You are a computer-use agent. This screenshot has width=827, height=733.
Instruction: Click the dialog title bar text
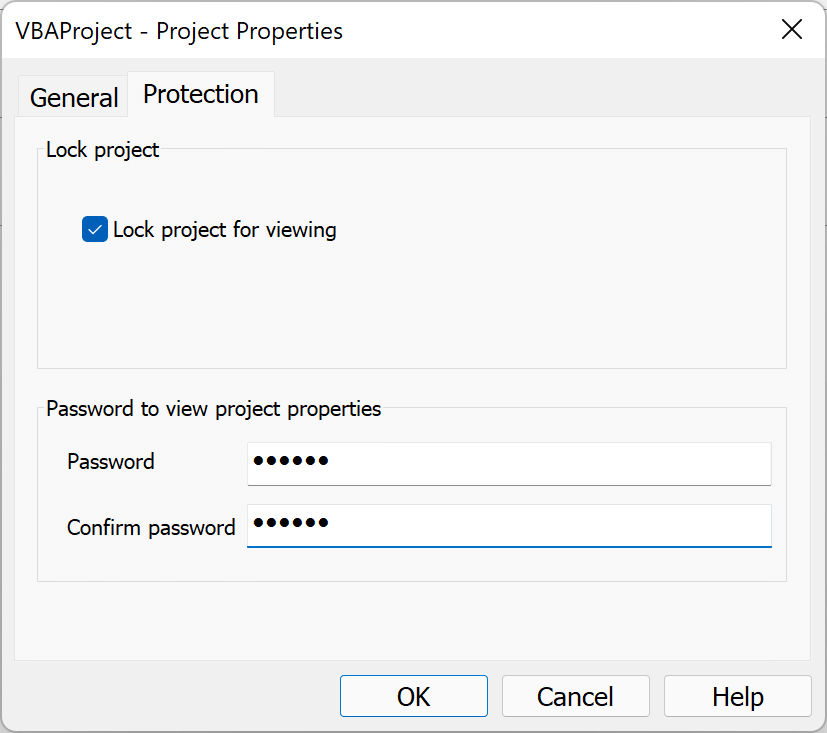178,31
